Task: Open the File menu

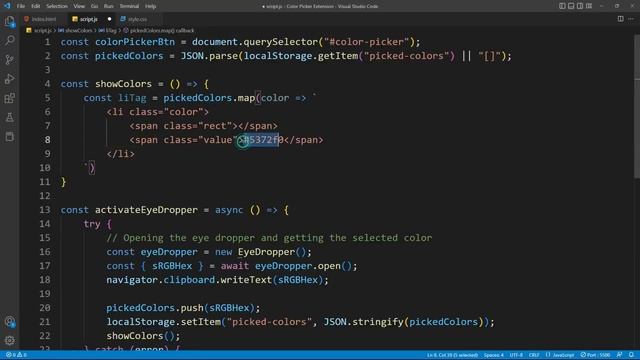Action: click(x=21, y=6)
